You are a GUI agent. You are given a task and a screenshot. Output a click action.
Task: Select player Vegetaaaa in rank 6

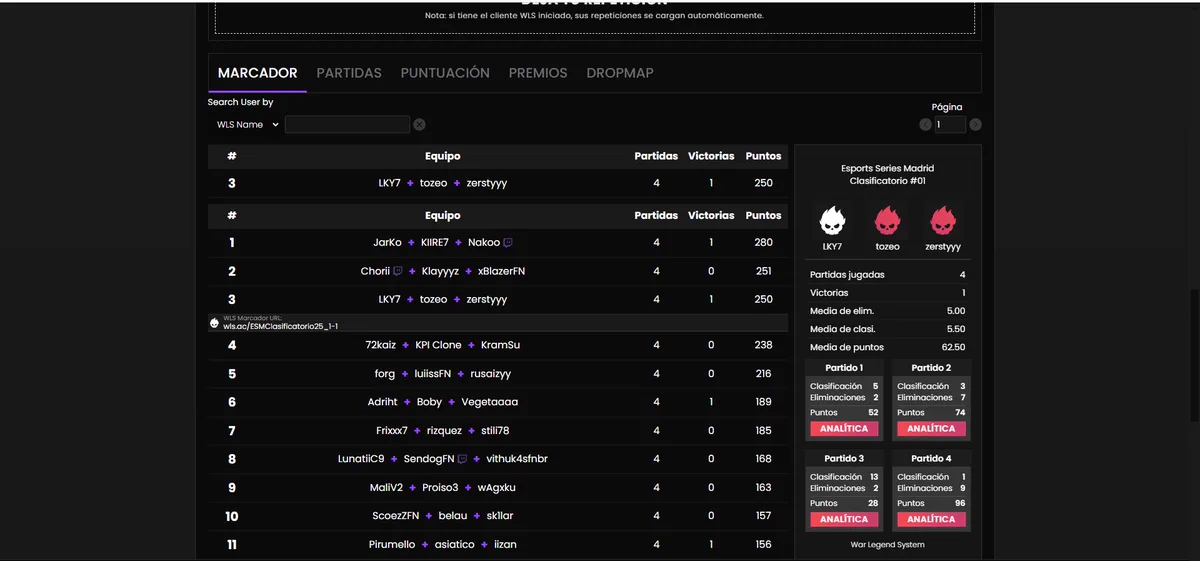pyautogui.click(x=490, y=402)
